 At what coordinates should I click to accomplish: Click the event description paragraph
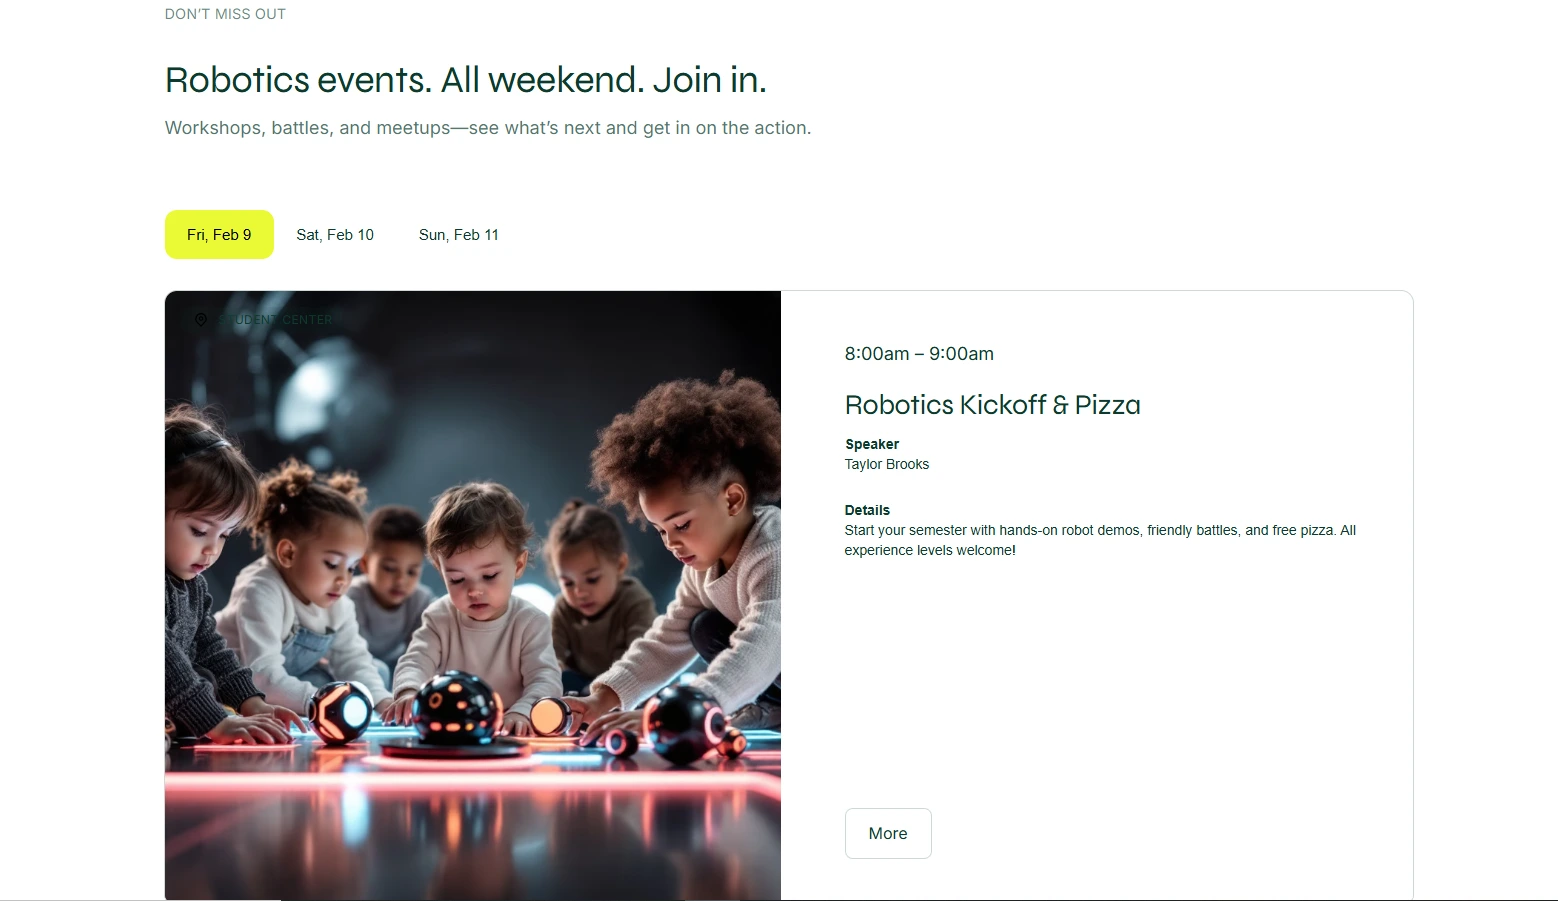click(x=1099, y=540)
